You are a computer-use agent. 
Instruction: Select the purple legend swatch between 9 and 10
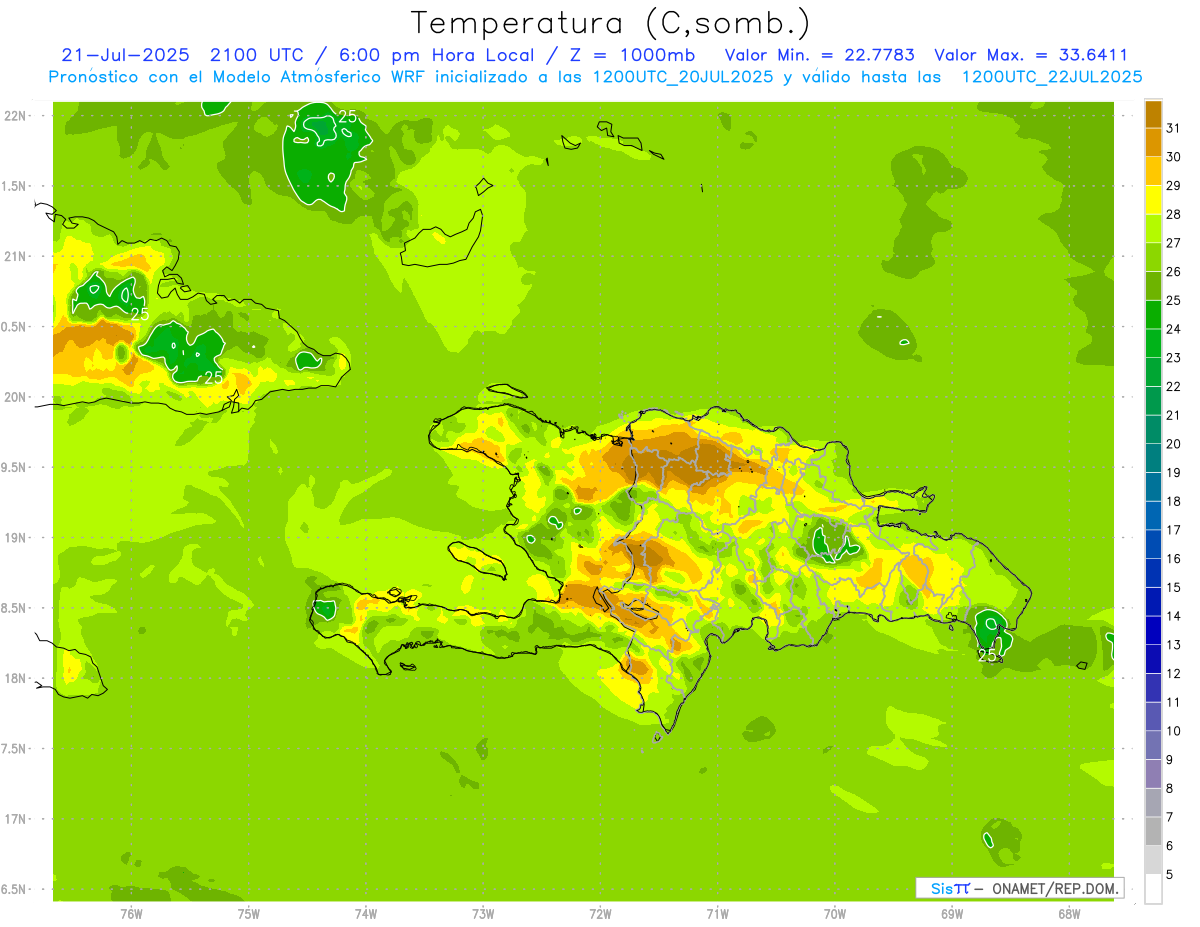1153,745
